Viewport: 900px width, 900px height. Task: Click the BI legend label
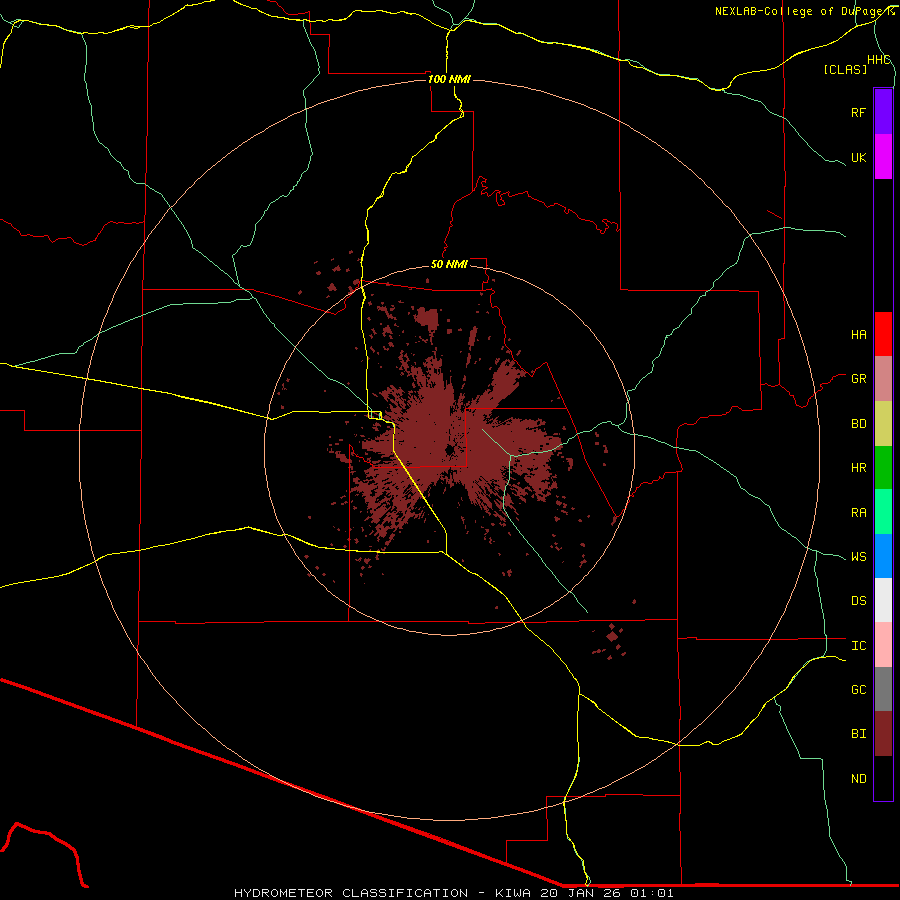click(858, 734)
